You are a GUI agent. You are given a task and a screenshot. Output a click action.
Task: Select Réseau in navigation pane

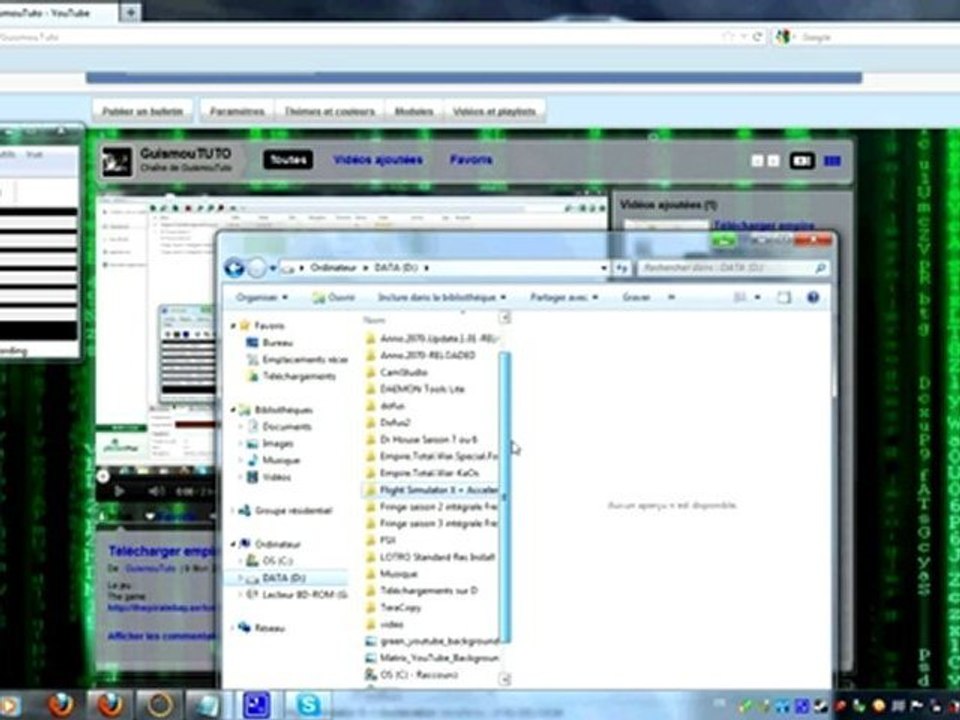tap(262, 628)
